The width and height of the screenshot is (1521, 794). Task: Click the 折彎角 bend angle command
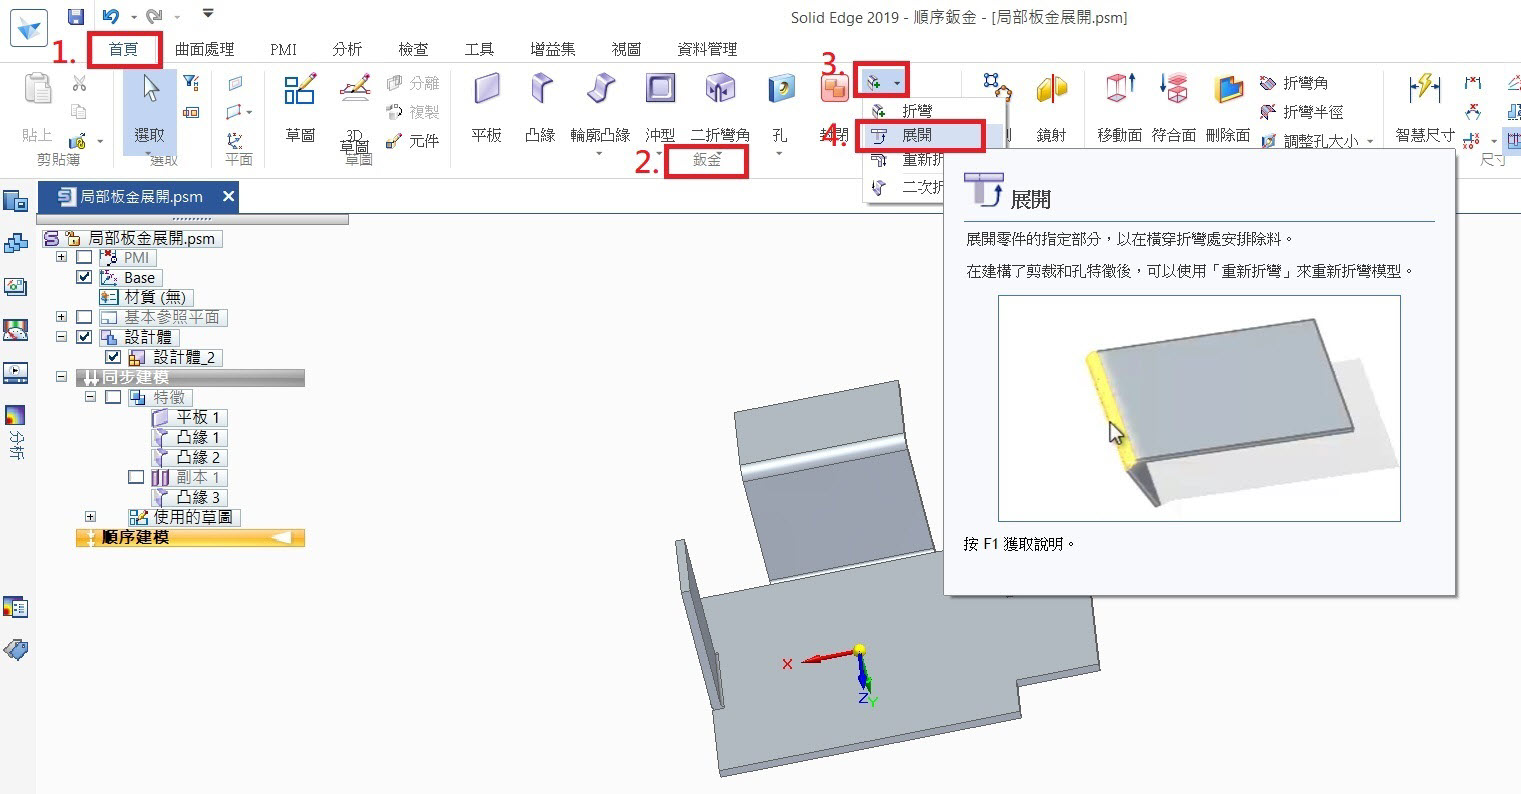click(x=1294, y=84)
